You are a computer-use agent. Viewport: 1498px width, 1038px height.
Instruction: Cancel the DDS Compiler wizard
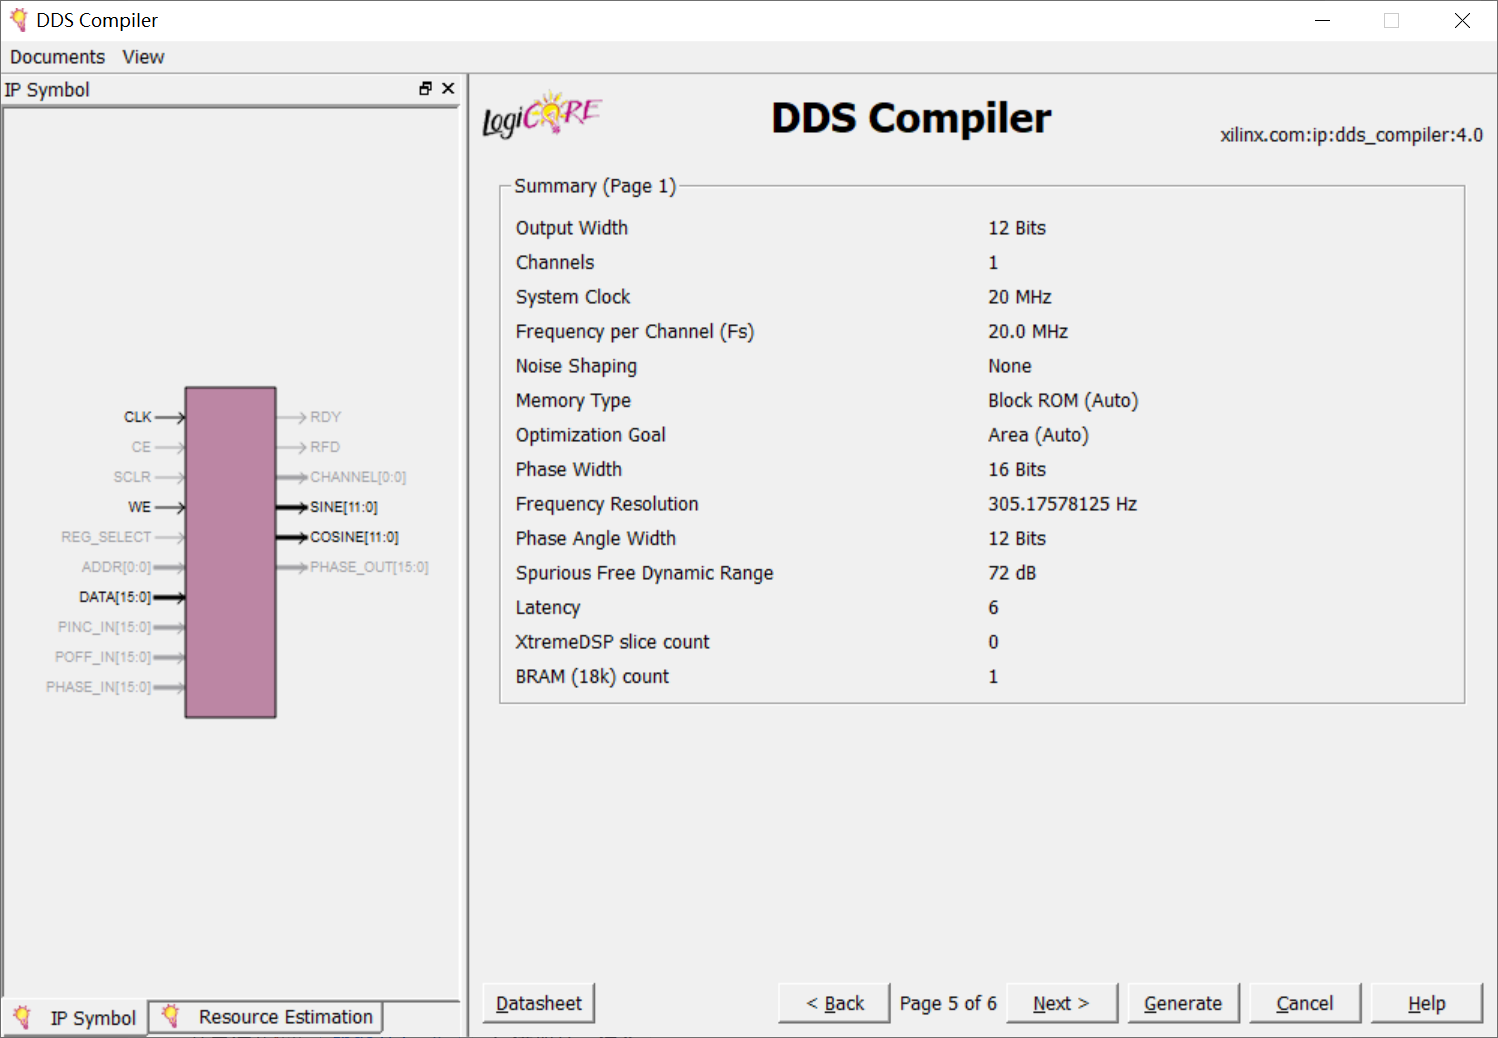pyautogui.click(x=1305, y=1003)
